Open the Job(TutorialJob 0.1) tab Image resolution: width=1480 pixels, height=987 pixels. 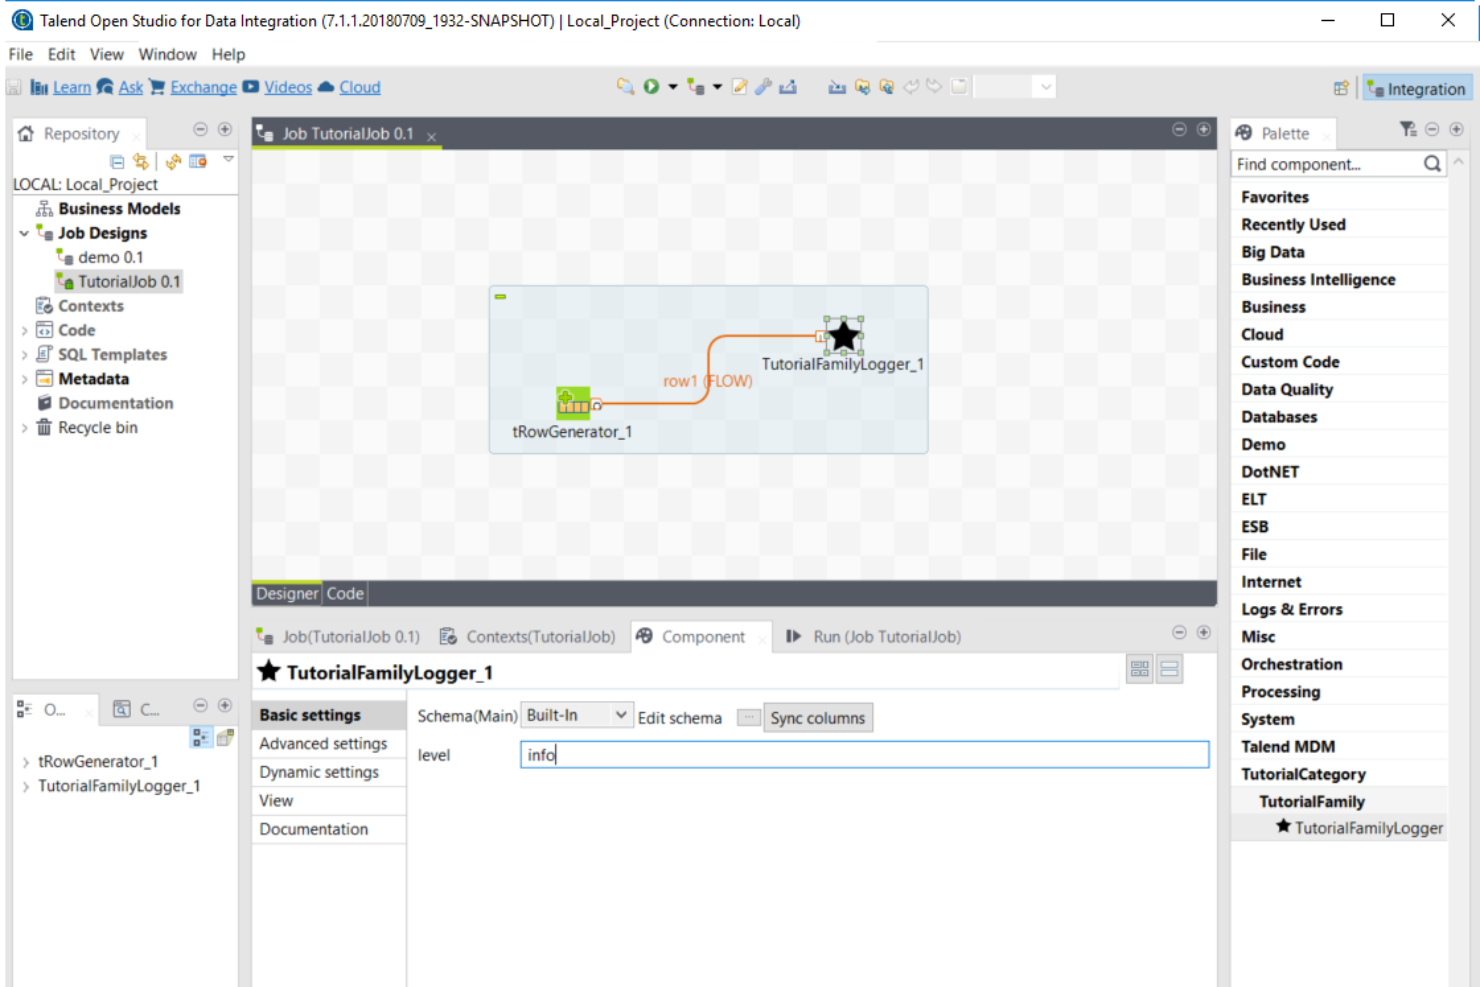pyautogui.click(x=338, y=636)
